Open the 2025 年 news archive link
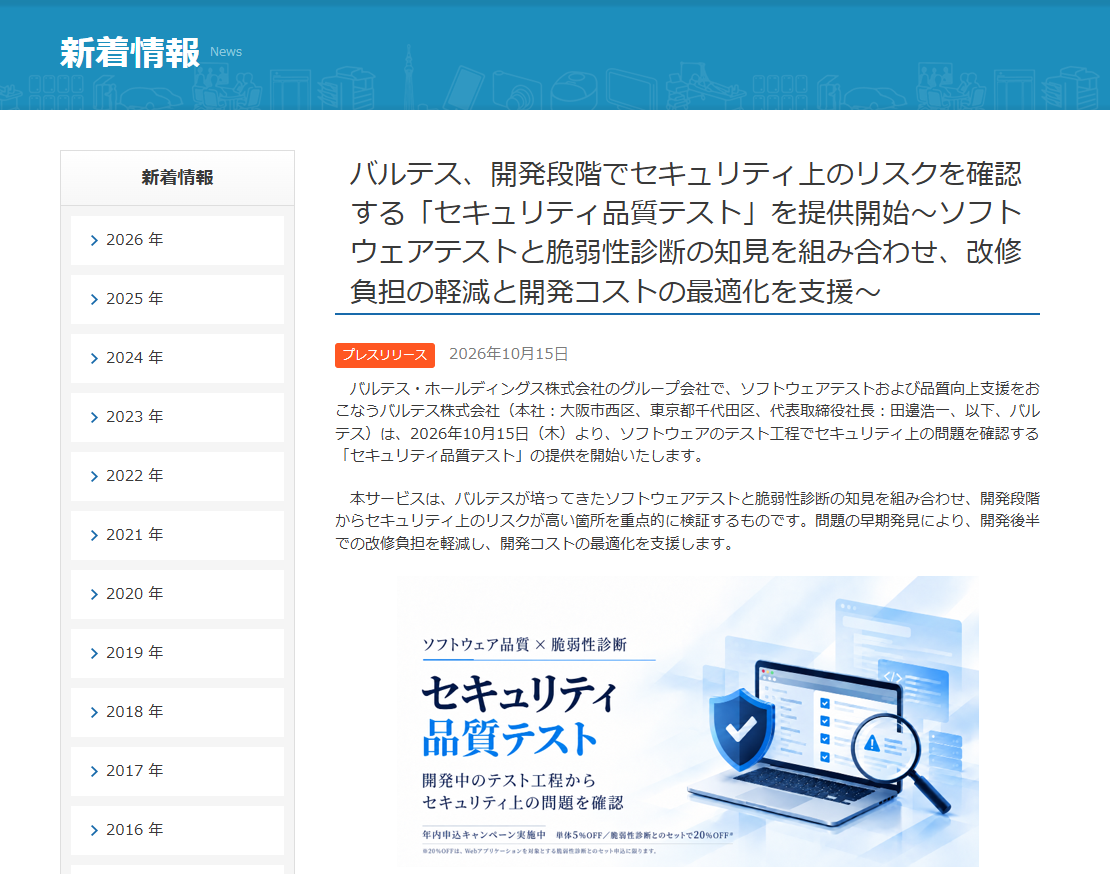This screenshot has width=1110, height=874. pyautogui.click(x=177, y=299)
